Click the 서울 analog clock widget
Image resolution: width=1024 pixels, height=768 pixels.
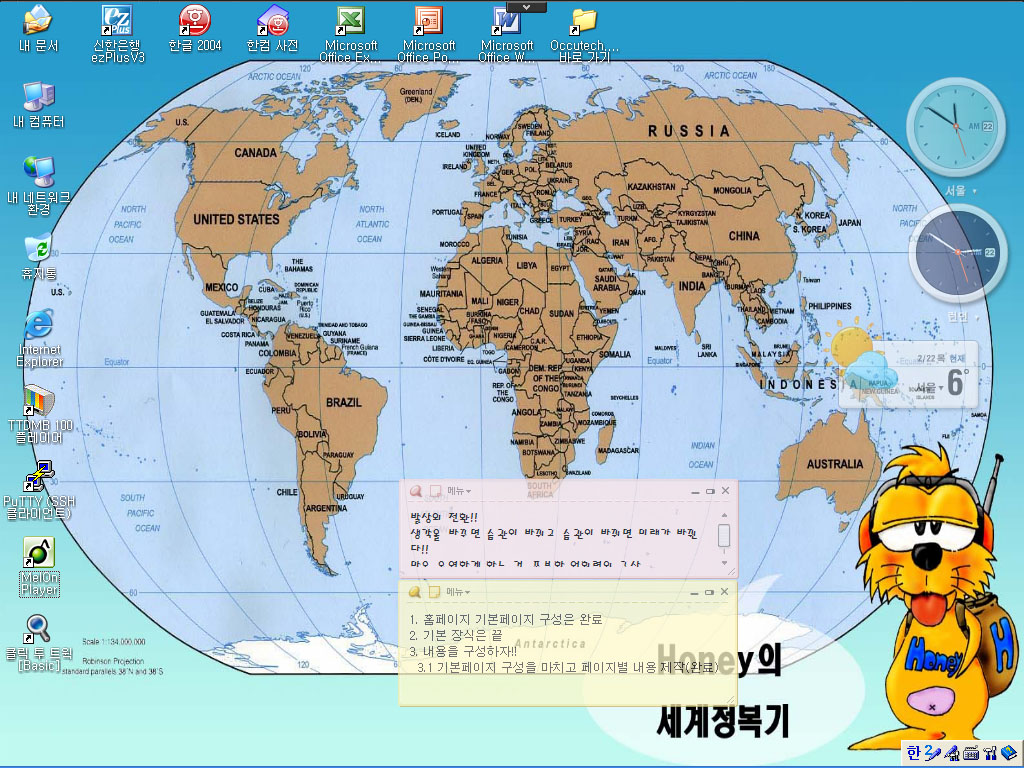coord(955,126)
